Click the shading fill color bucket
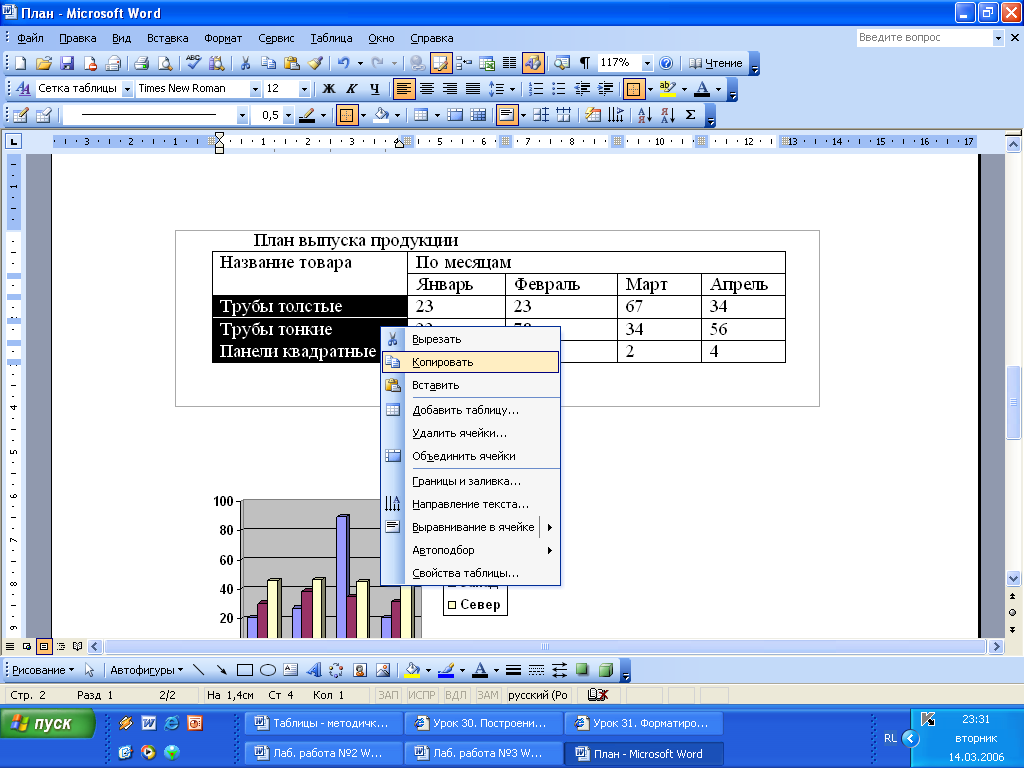 coord(382,115)
